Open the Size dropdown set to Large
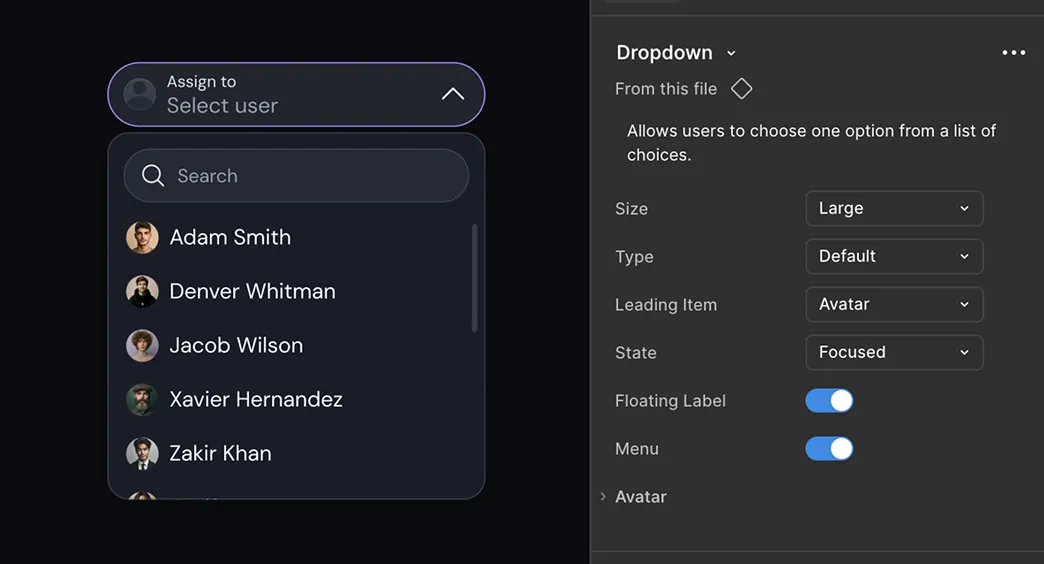 [894, 209]
